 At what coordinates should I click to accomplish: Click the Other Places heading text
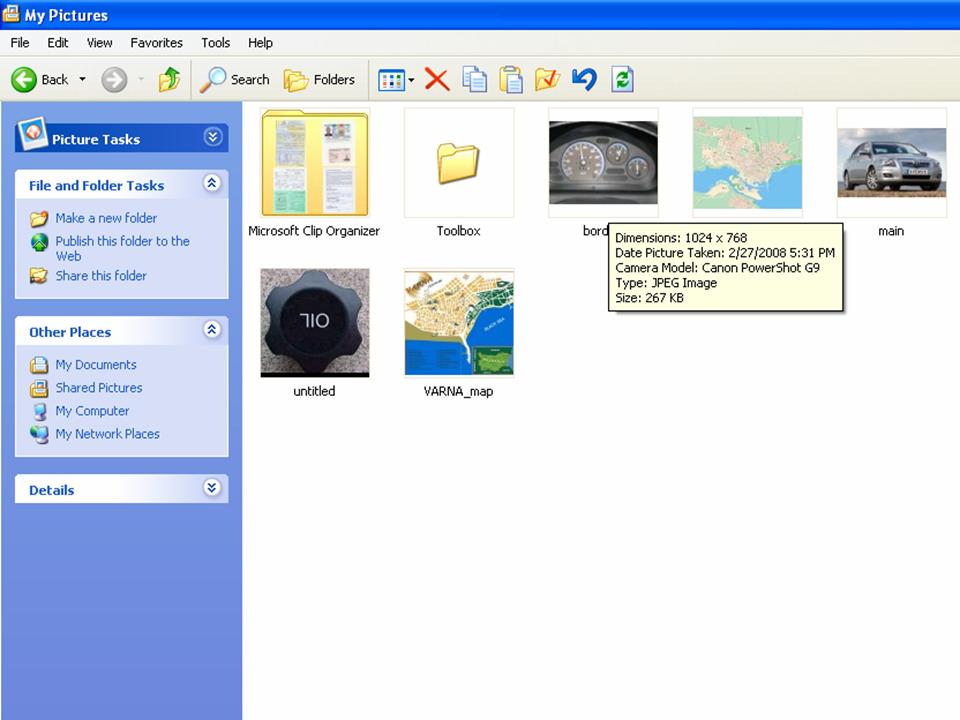pyautogui.click(x=70, y=332)
